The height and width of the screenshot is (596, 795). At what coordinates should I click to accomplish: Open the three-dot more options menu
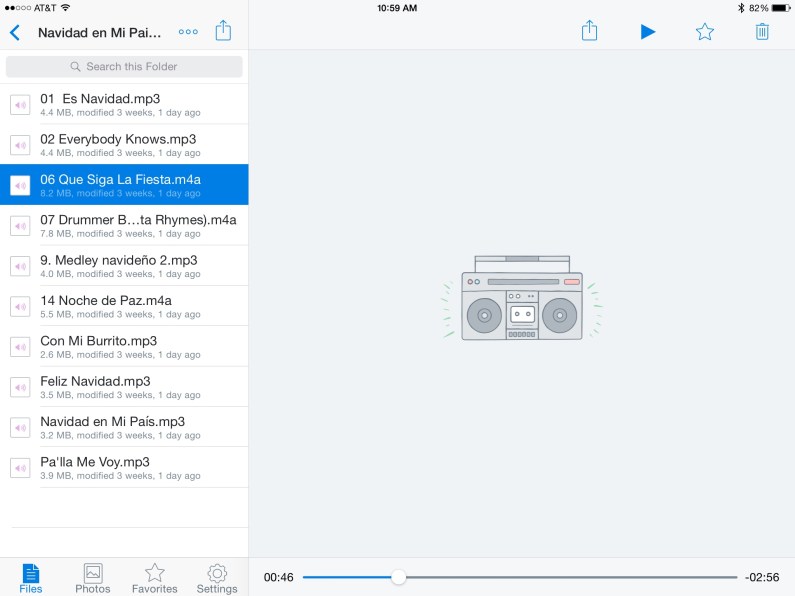[x=188, y=32]
